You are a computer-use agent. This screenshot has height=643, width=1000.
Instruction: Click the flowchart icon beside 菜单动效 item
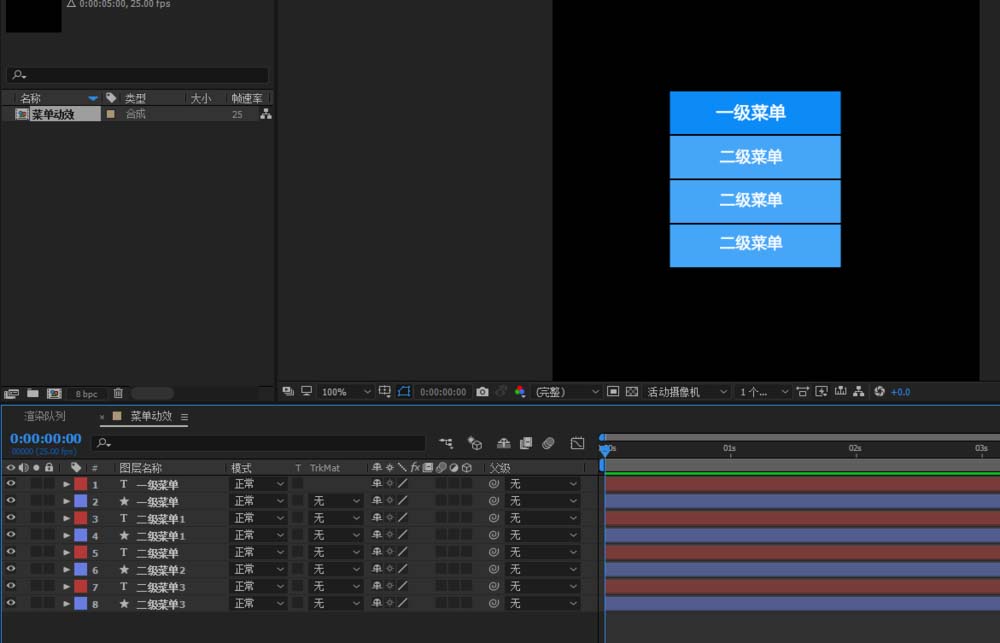(x=266, y=114)
